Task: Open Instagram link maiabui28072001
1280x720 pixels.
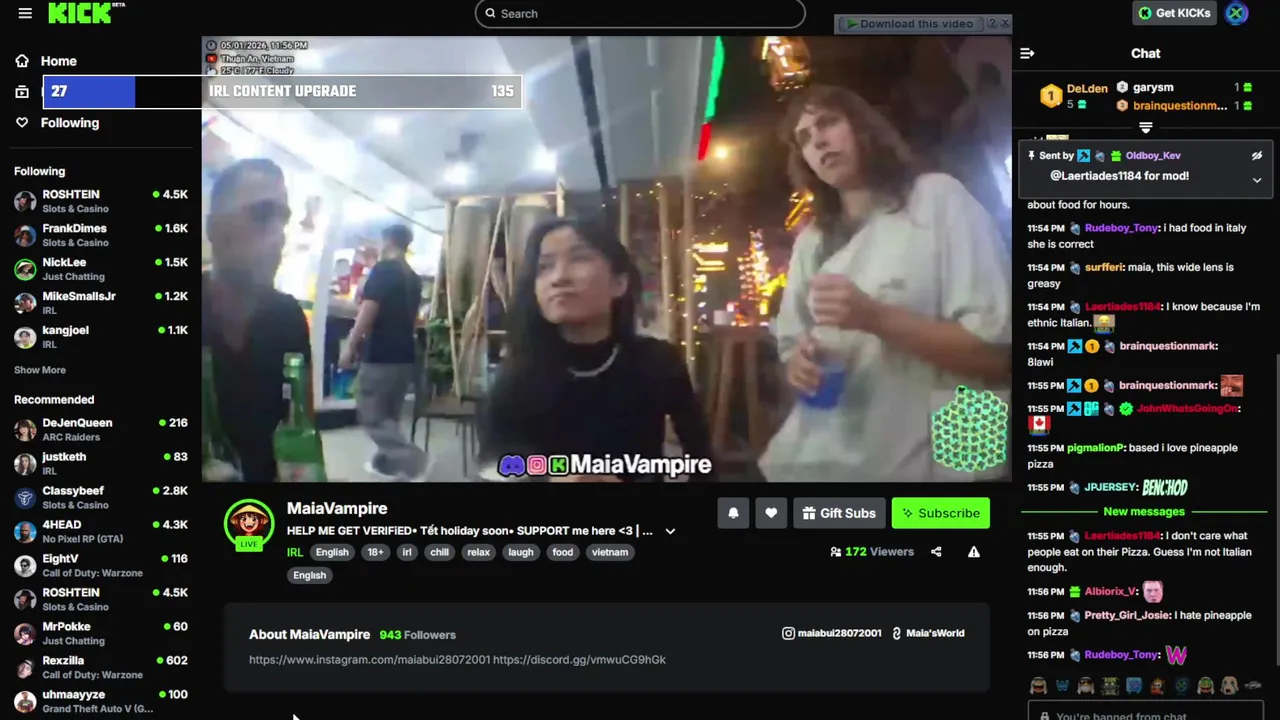Action: pos(832,633)
